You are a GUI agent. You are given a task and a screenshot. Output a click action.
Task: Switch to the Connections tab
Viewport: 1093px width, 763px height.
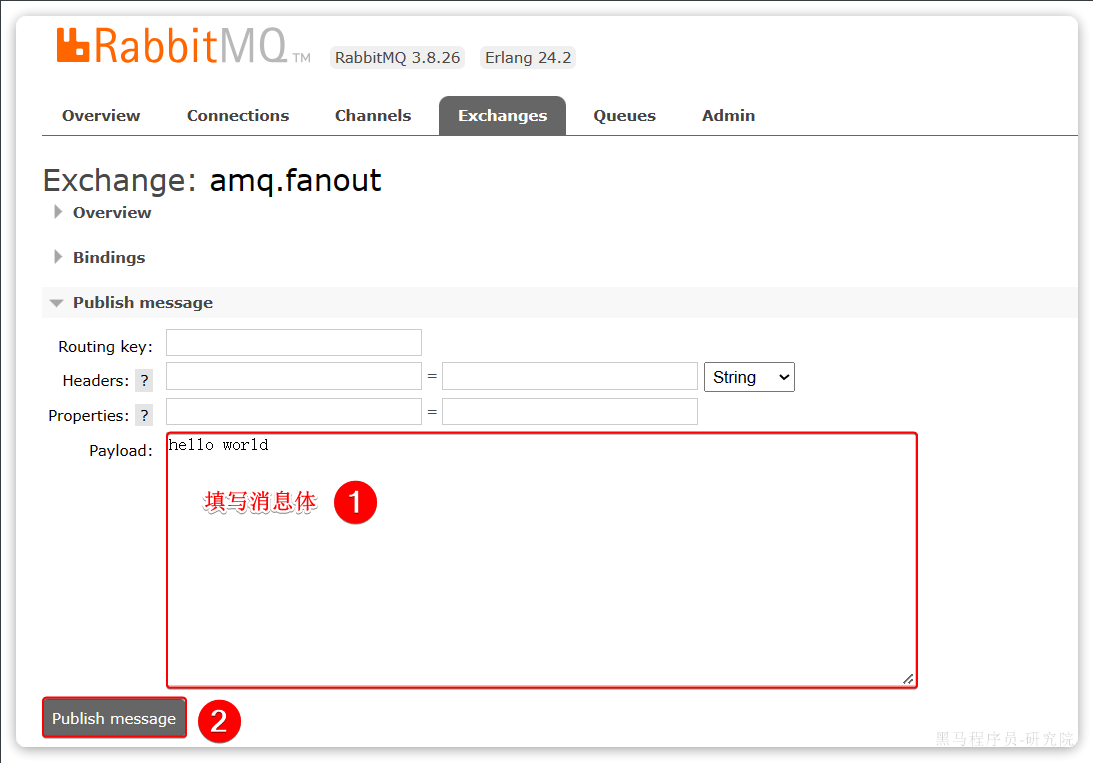coord(238,116)
